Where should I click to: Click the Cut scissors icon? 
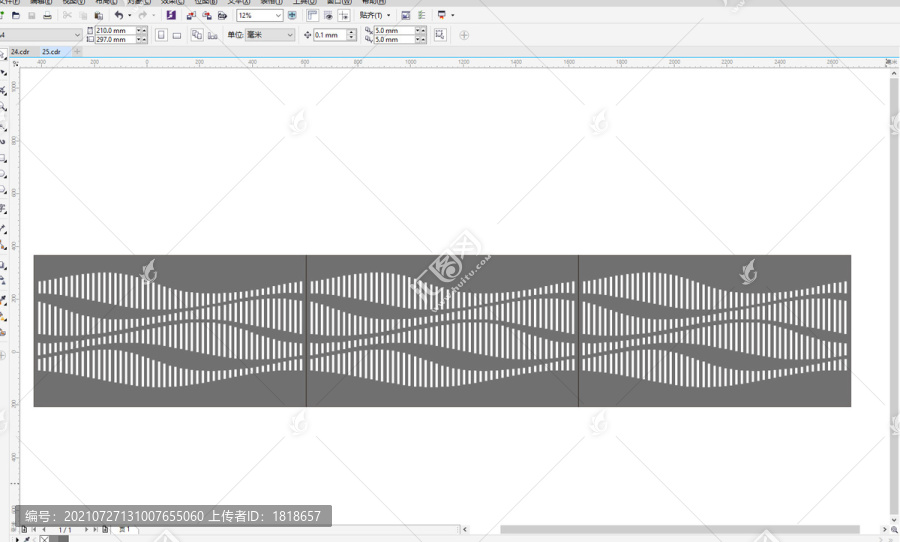point(67,16)
